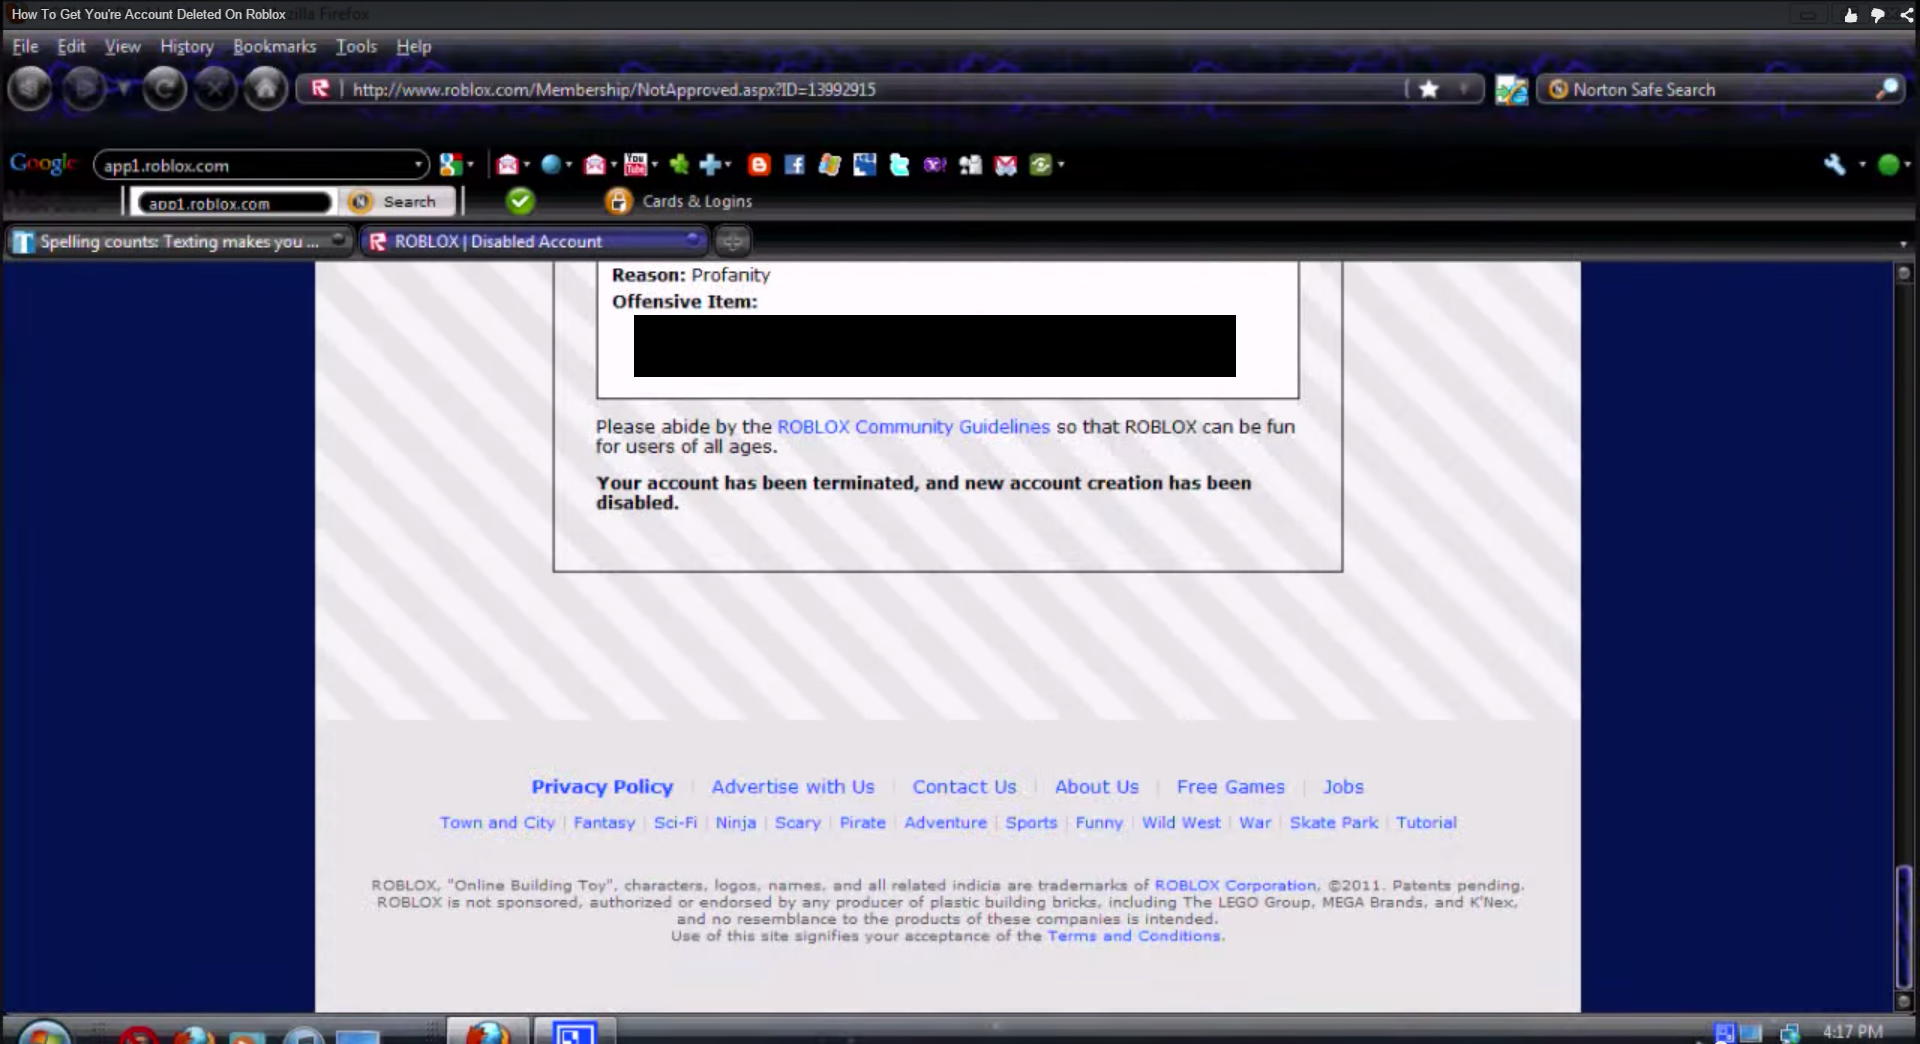Screen dimensions: 1920x1044
Task: Open the Edit menu
Action: [71, 46]
